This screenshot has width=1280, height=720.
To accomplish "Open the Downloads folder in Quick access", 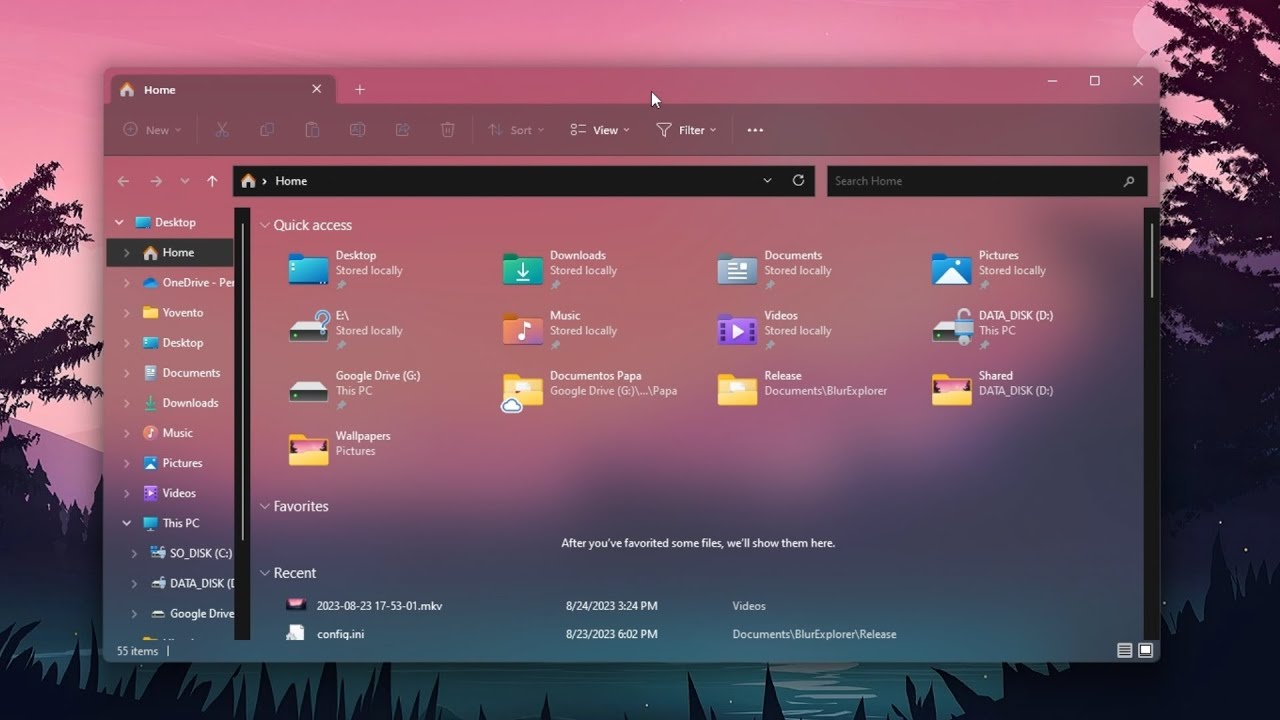I will point(560,270).
